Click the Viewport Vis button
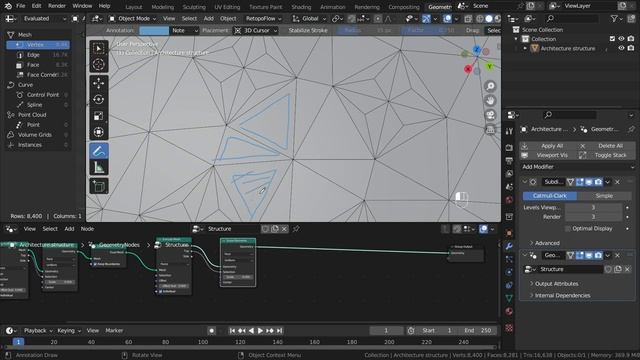 [x=548, y=156]
